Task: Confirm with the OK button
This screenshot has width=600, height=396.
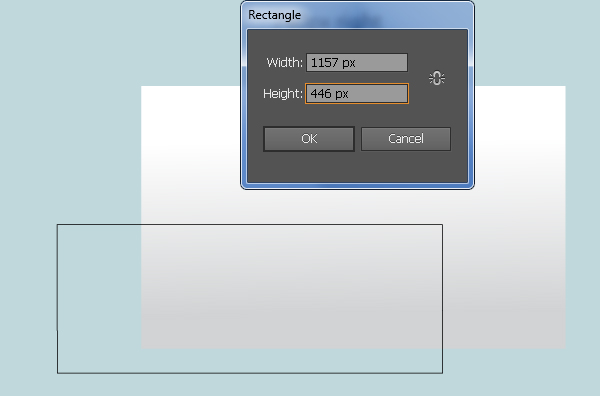Action: (309, 139)
